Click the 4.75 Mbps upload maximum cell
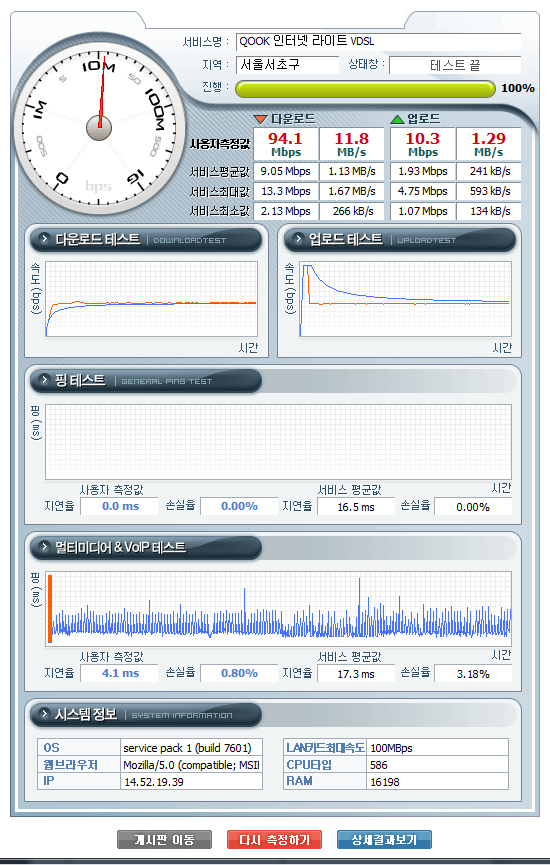This screenshot has height=865, width=550. [x=423, y=191]
